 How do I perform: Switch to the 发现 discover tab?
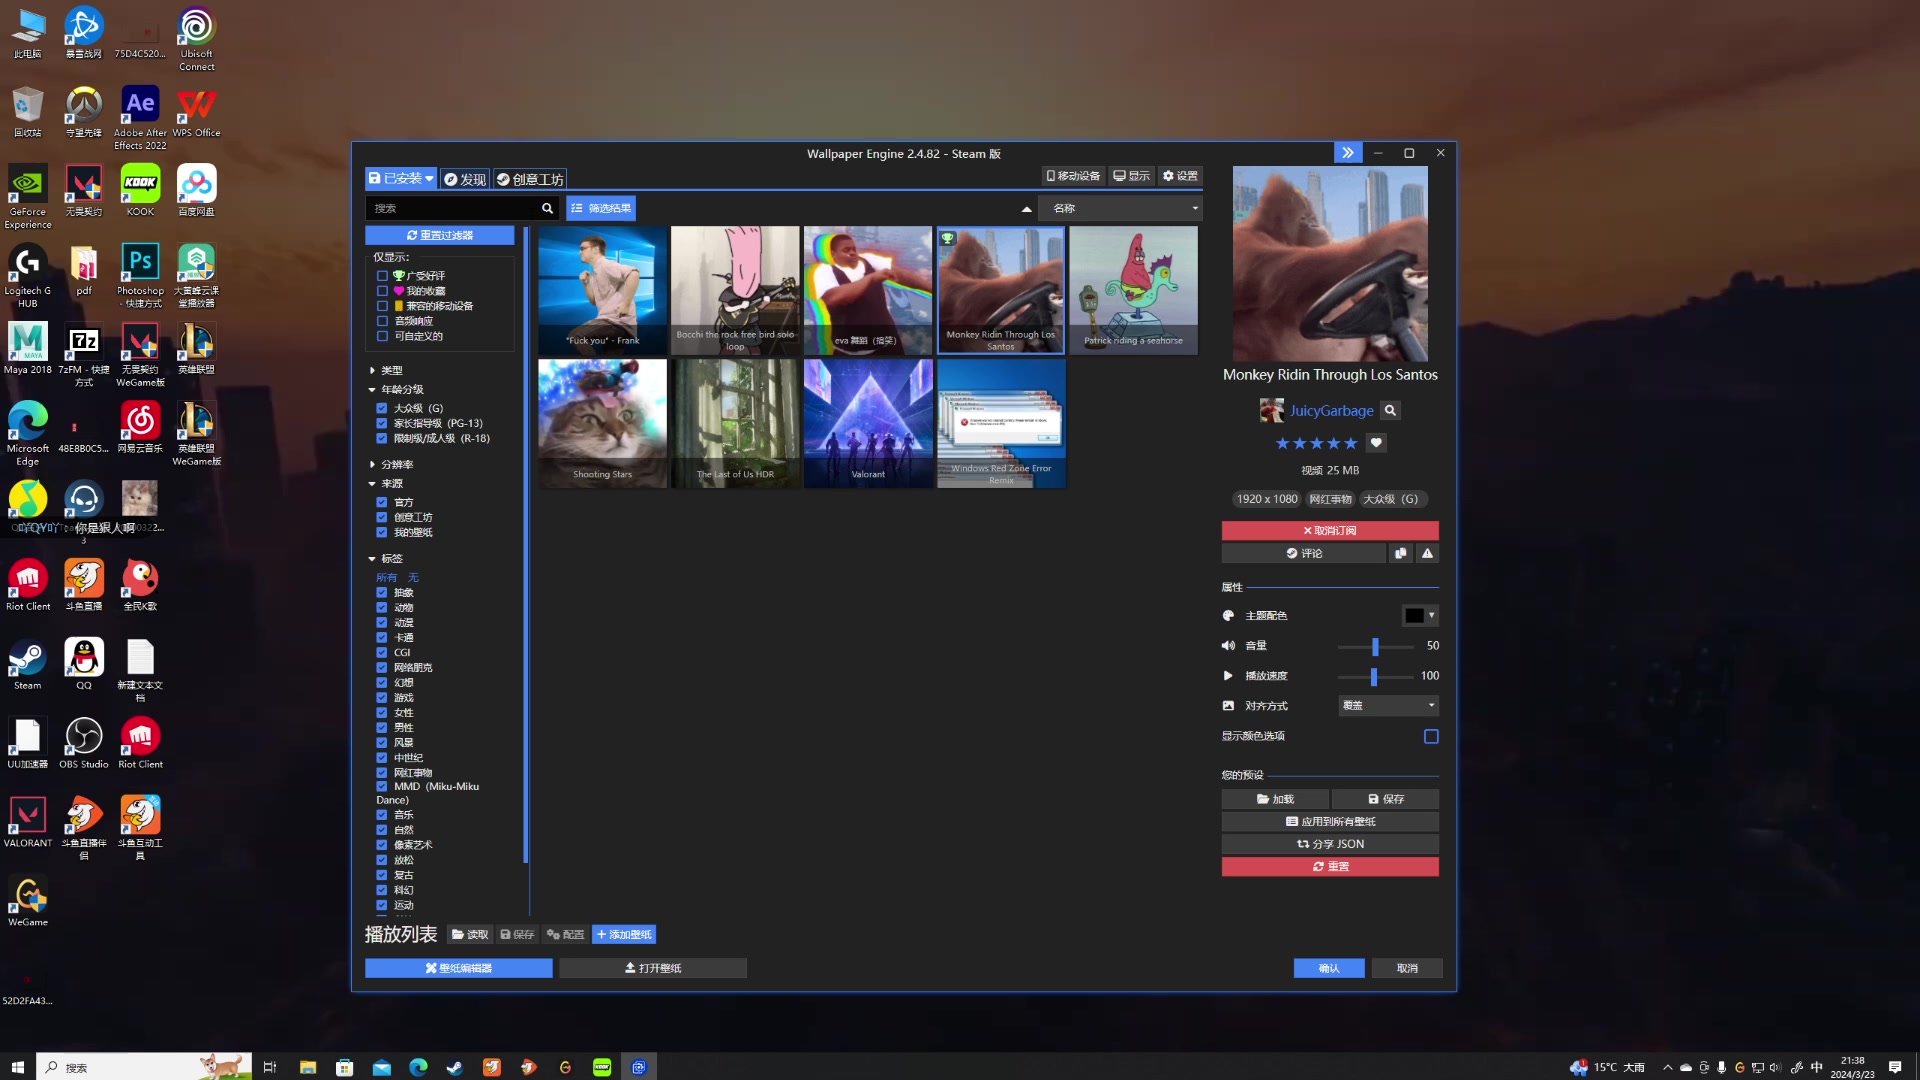tap(465, 179)
